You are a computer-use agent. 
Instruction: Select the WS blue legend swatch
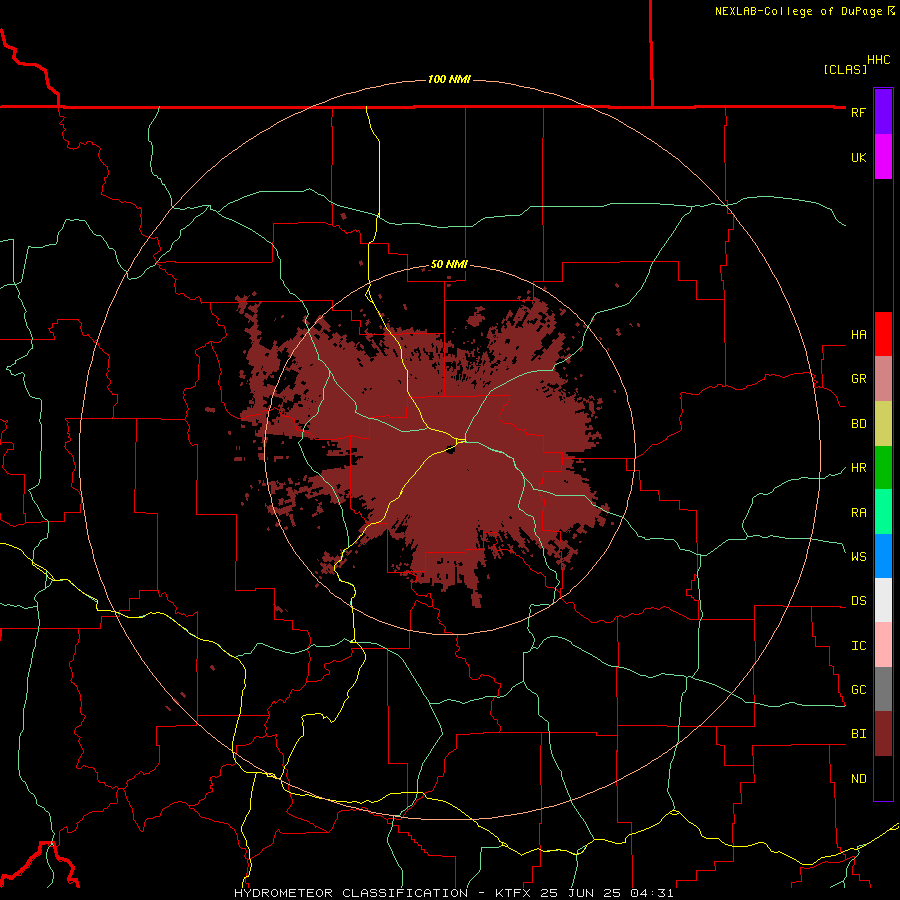coord(883,556)
